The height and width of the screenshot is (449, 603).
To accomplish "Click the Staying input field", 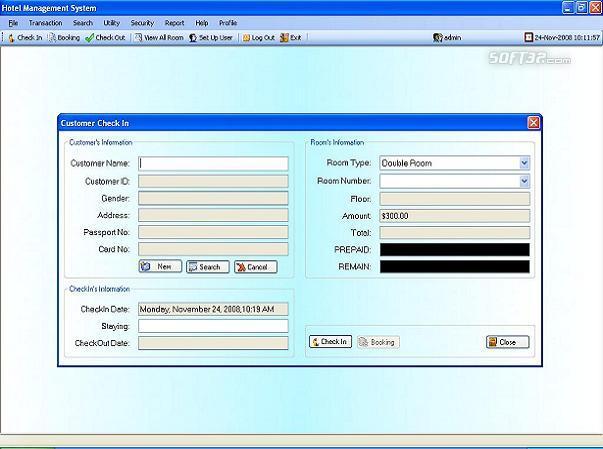I will point(213,326).
